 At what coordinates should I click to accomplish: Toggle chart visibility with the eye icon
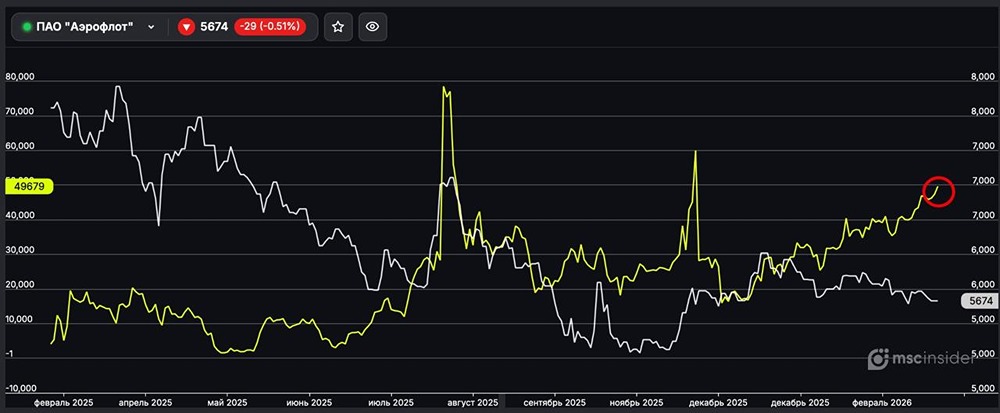tap(372, 27)
